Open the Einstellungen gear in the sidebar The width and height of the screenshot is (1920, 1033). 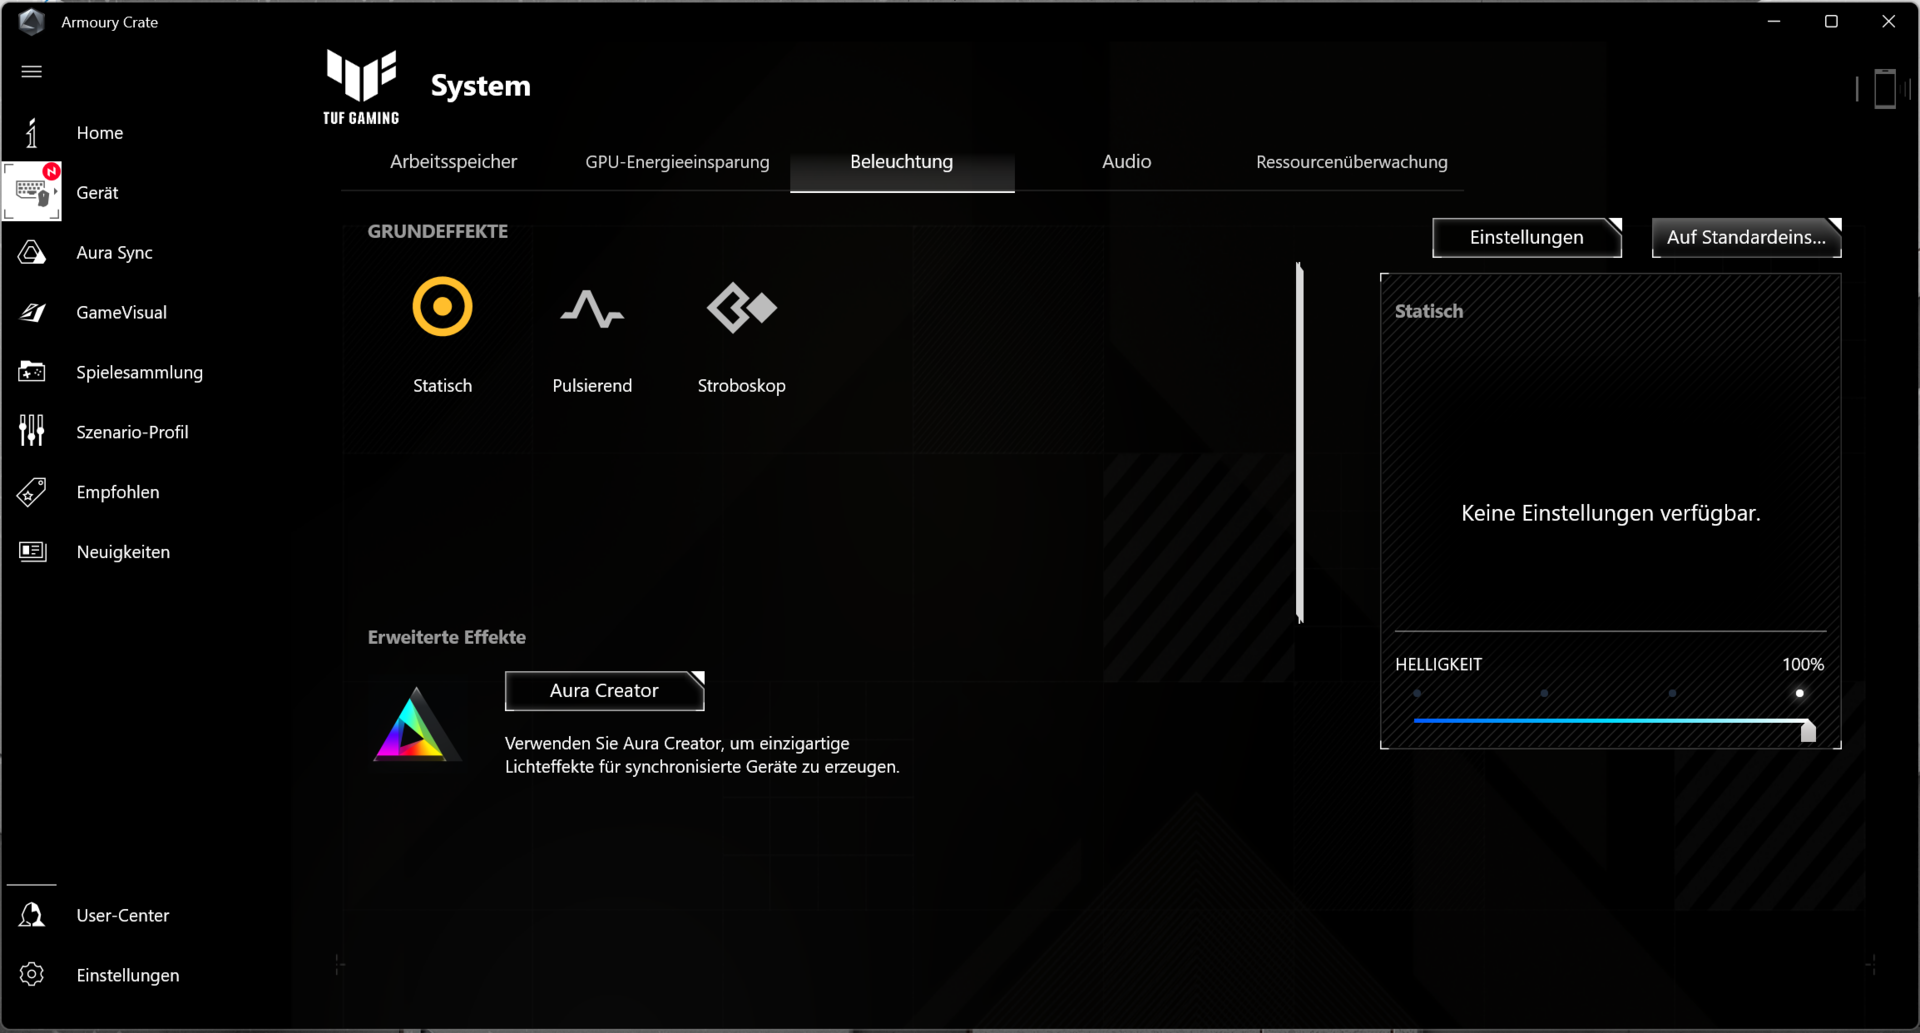[32, 975]
